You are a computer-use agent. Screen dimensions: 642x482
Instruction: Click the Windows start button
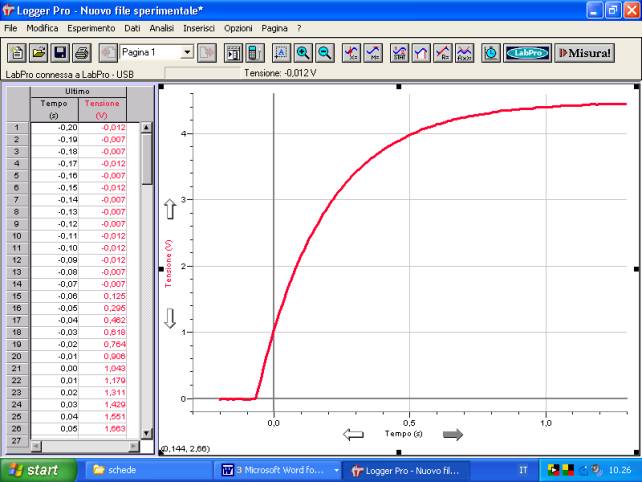point(34,470)
